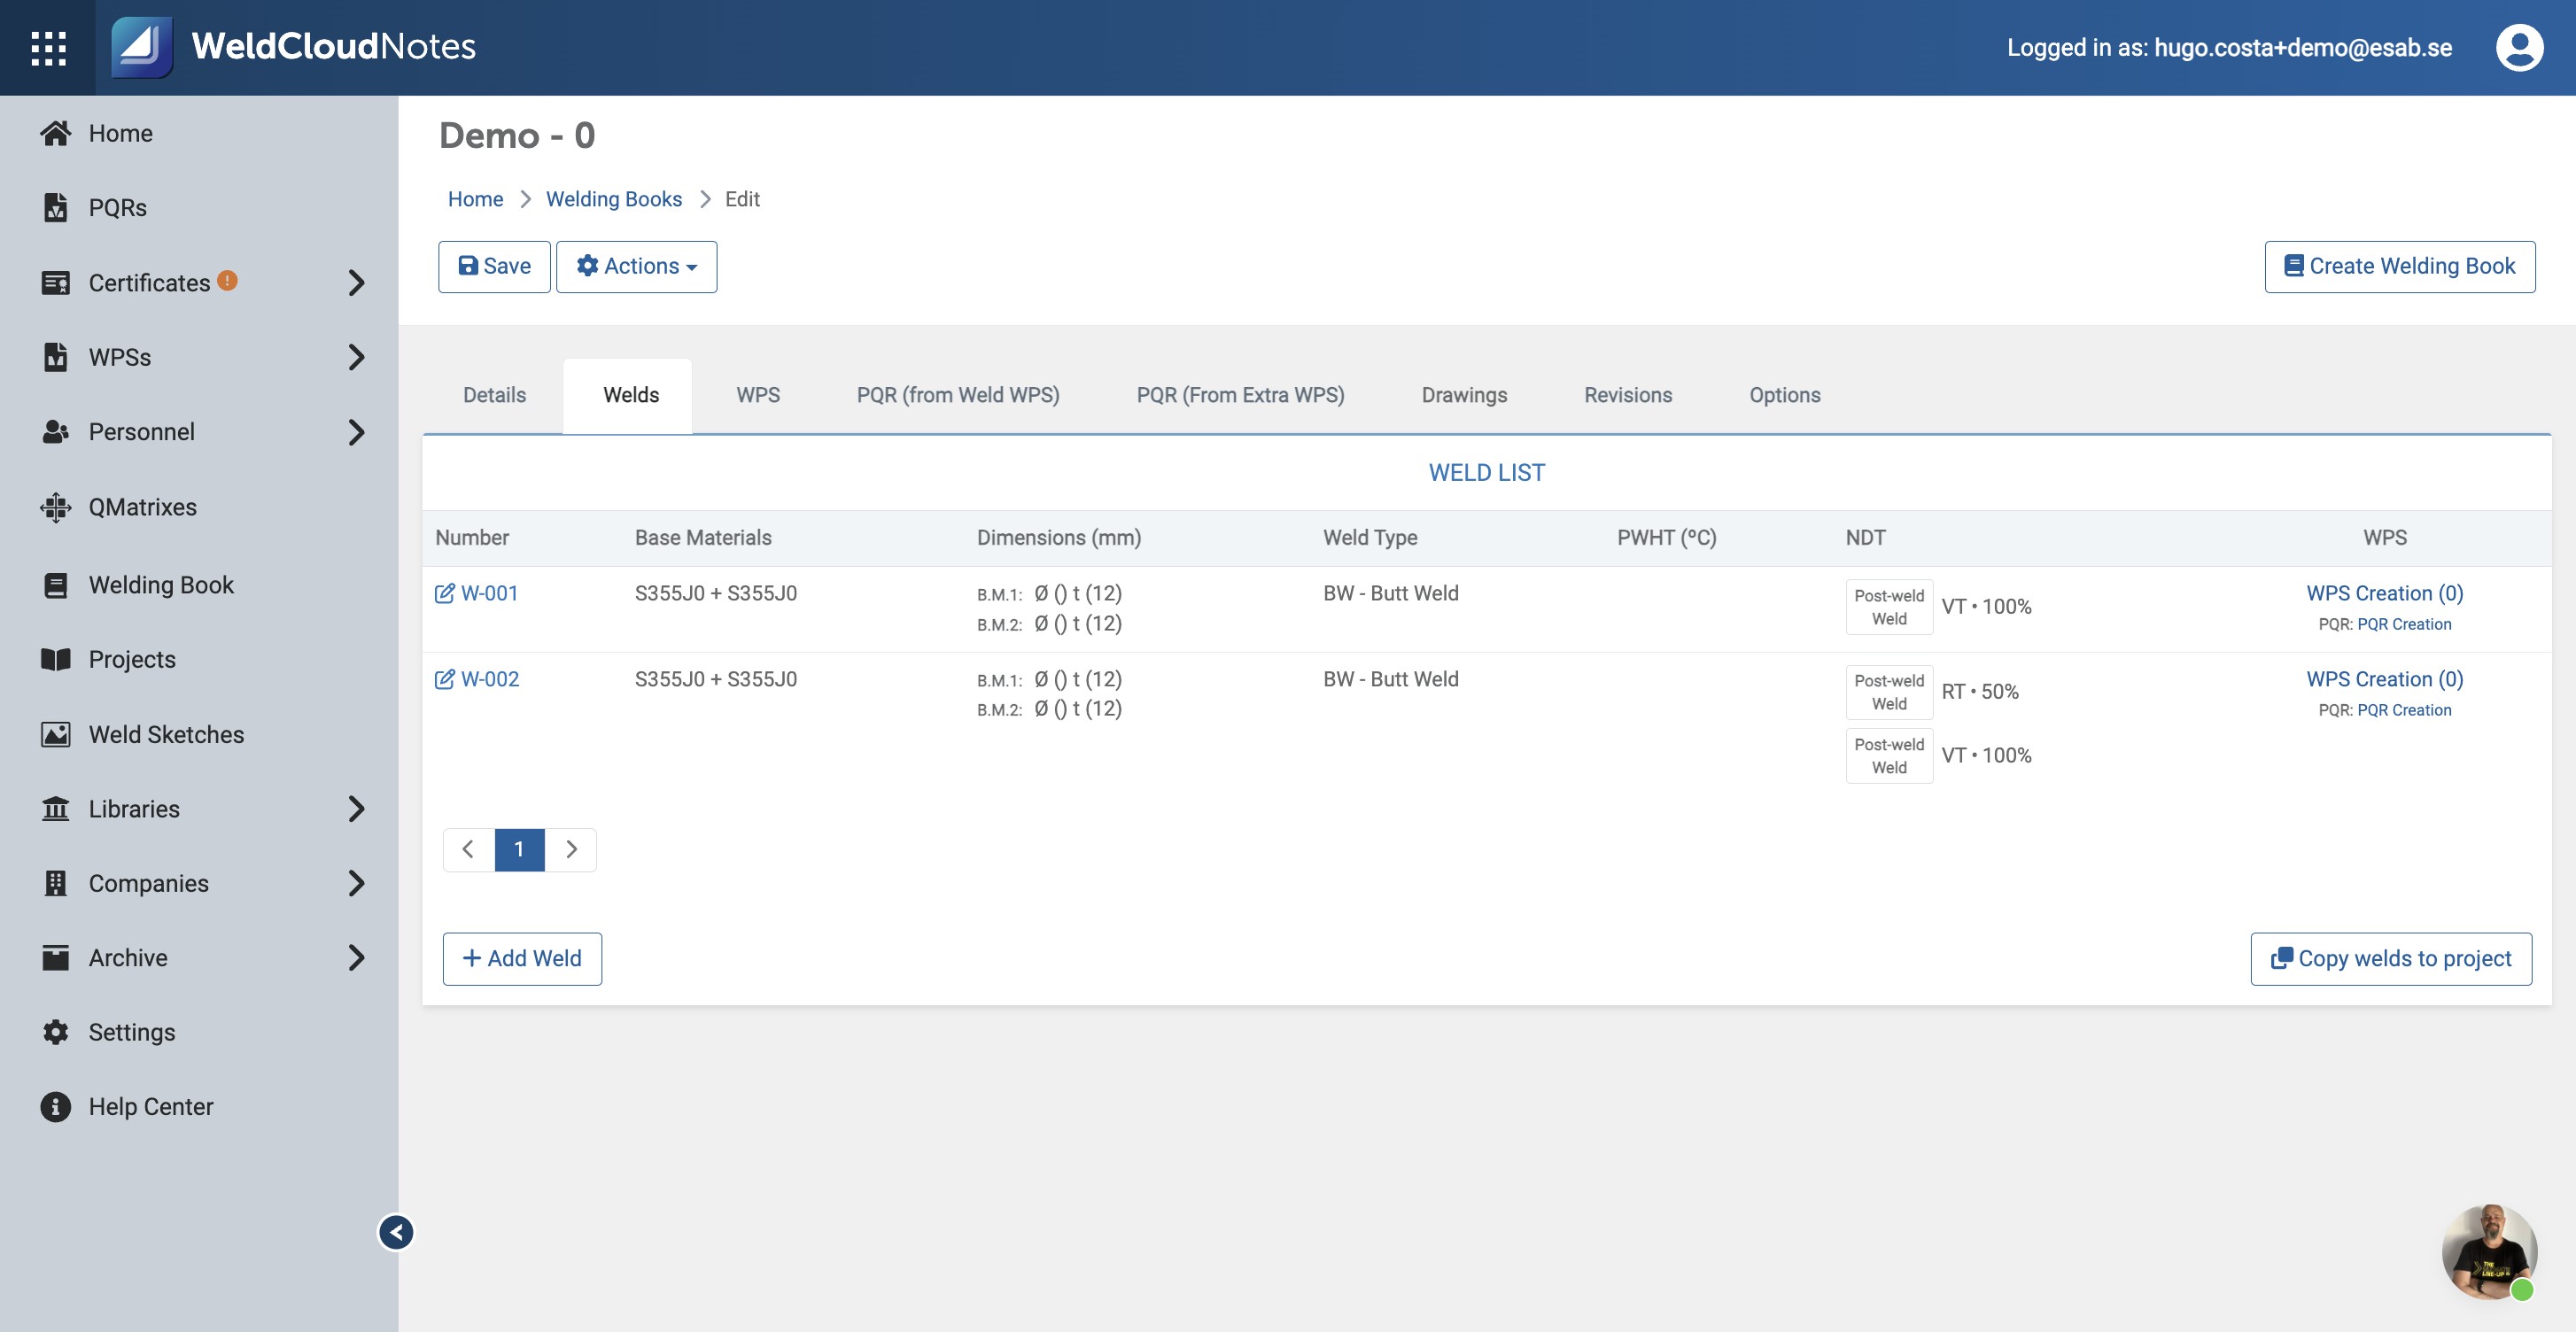Click Create Welding Book button

(x=2399, y=266)
